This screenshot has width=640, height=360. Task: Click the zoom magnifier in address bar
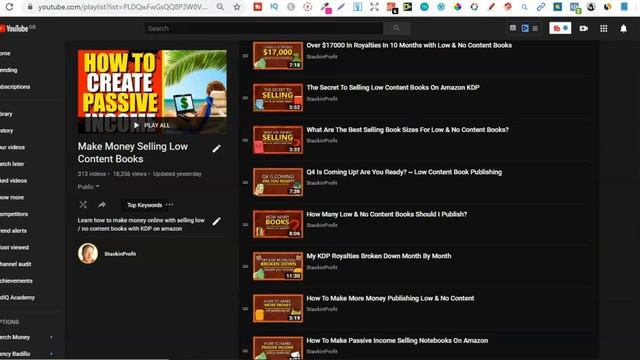pyautogui.click(x=220, y=7)
